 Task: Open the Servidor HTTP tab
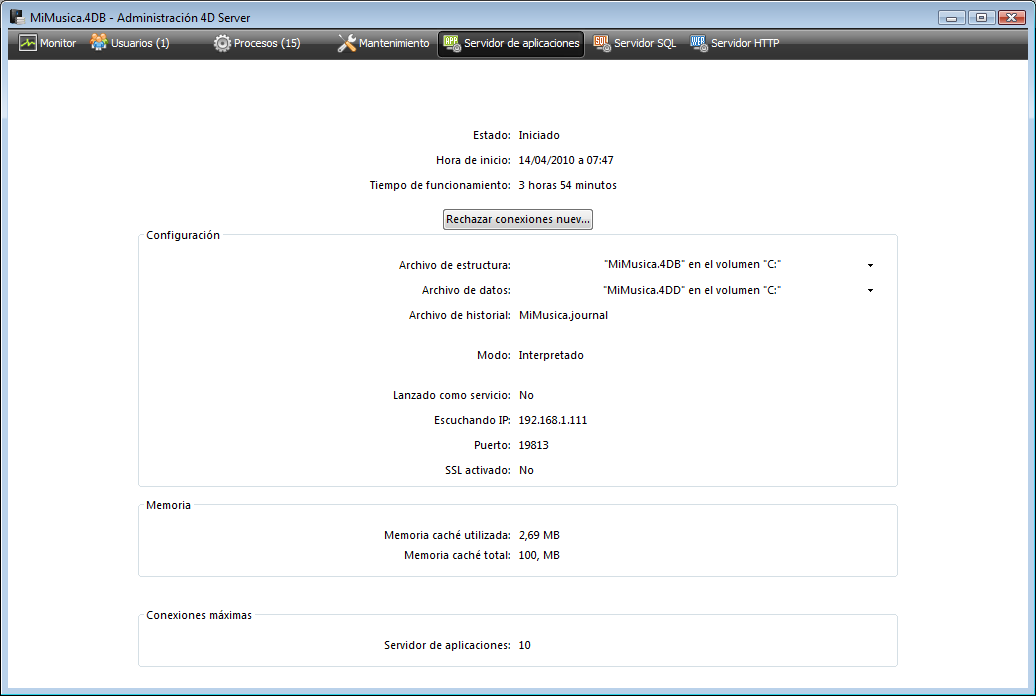[x=735, y=43]
